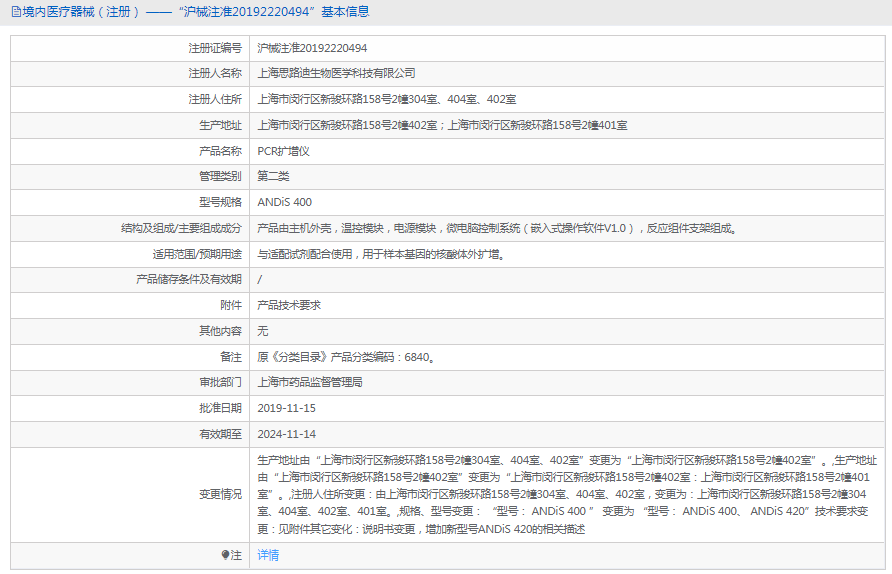Click the 适用范围/预期用途 label
This screenshot has height=574, width=892.
point(197,254)
